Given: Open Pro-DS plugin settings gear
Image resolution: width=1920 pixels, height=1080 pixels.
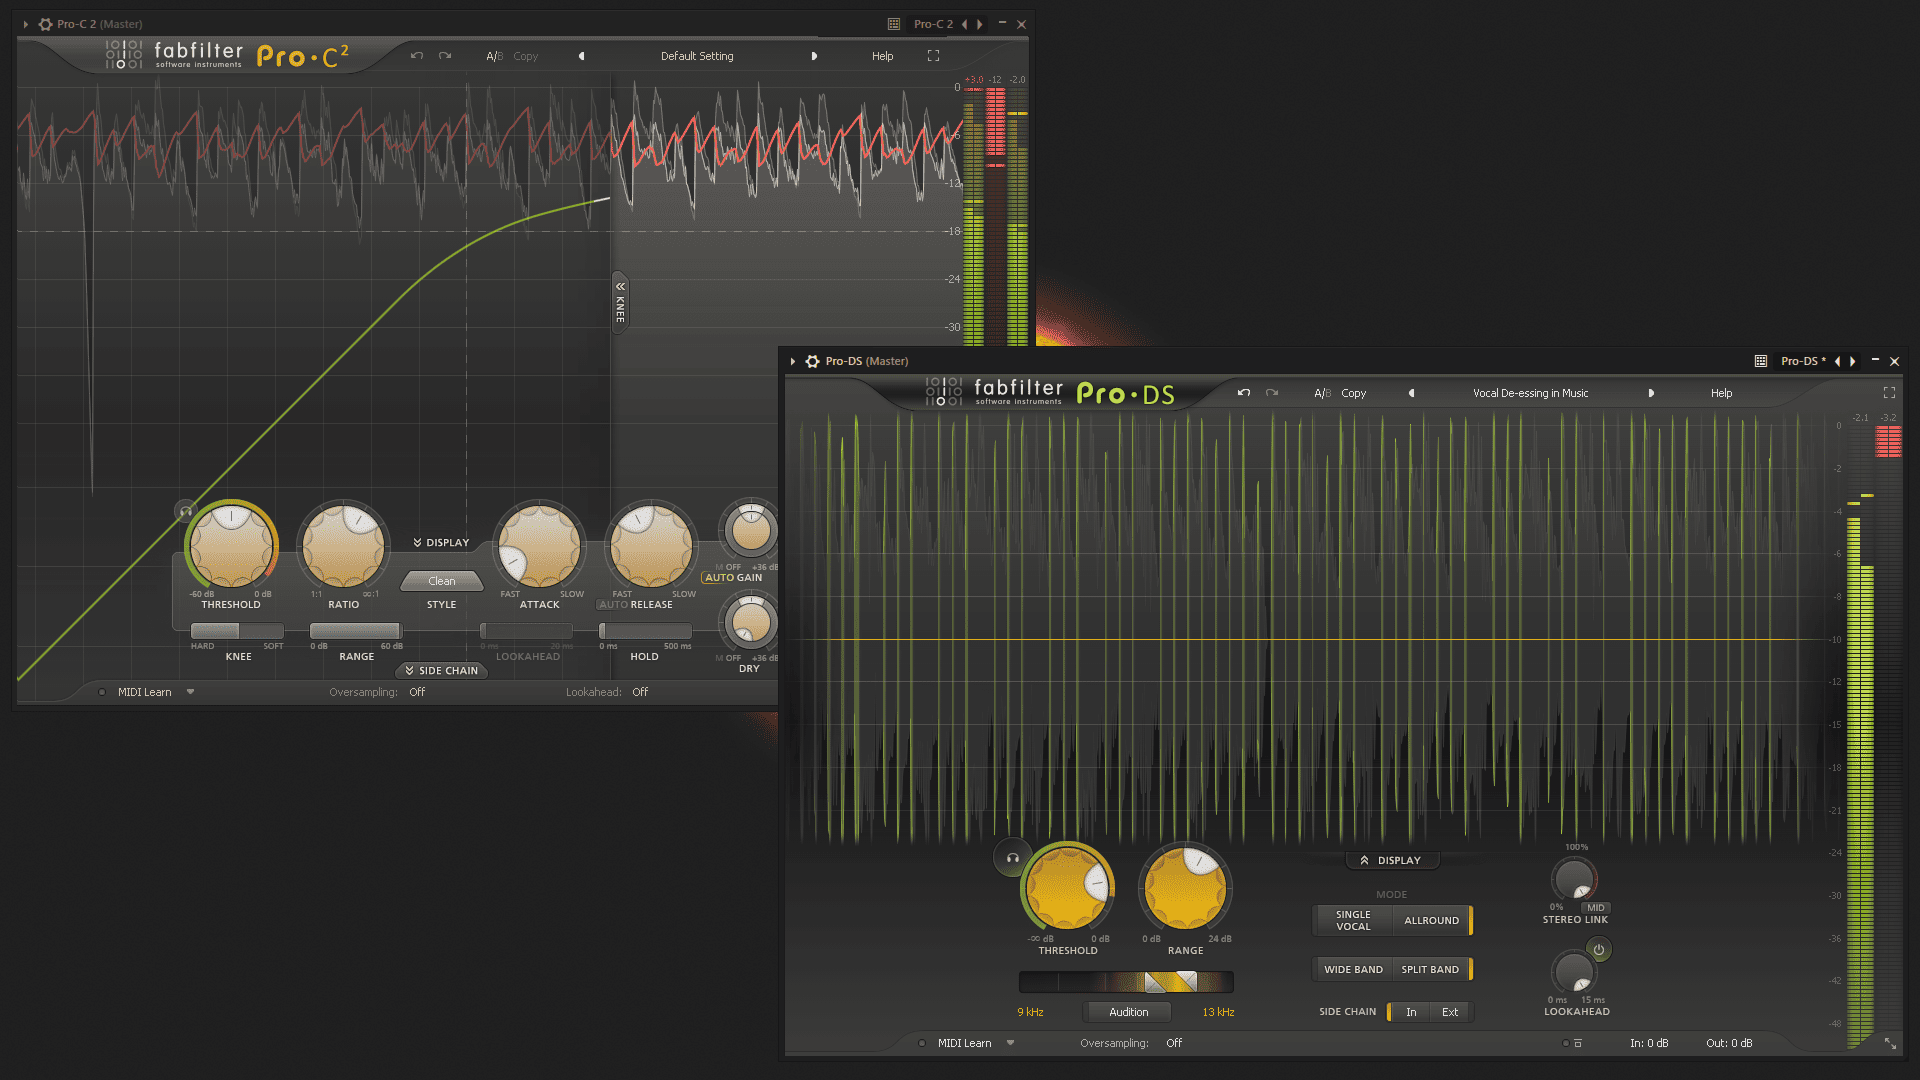Looking at the screenshot, I should tap(812, 361).
